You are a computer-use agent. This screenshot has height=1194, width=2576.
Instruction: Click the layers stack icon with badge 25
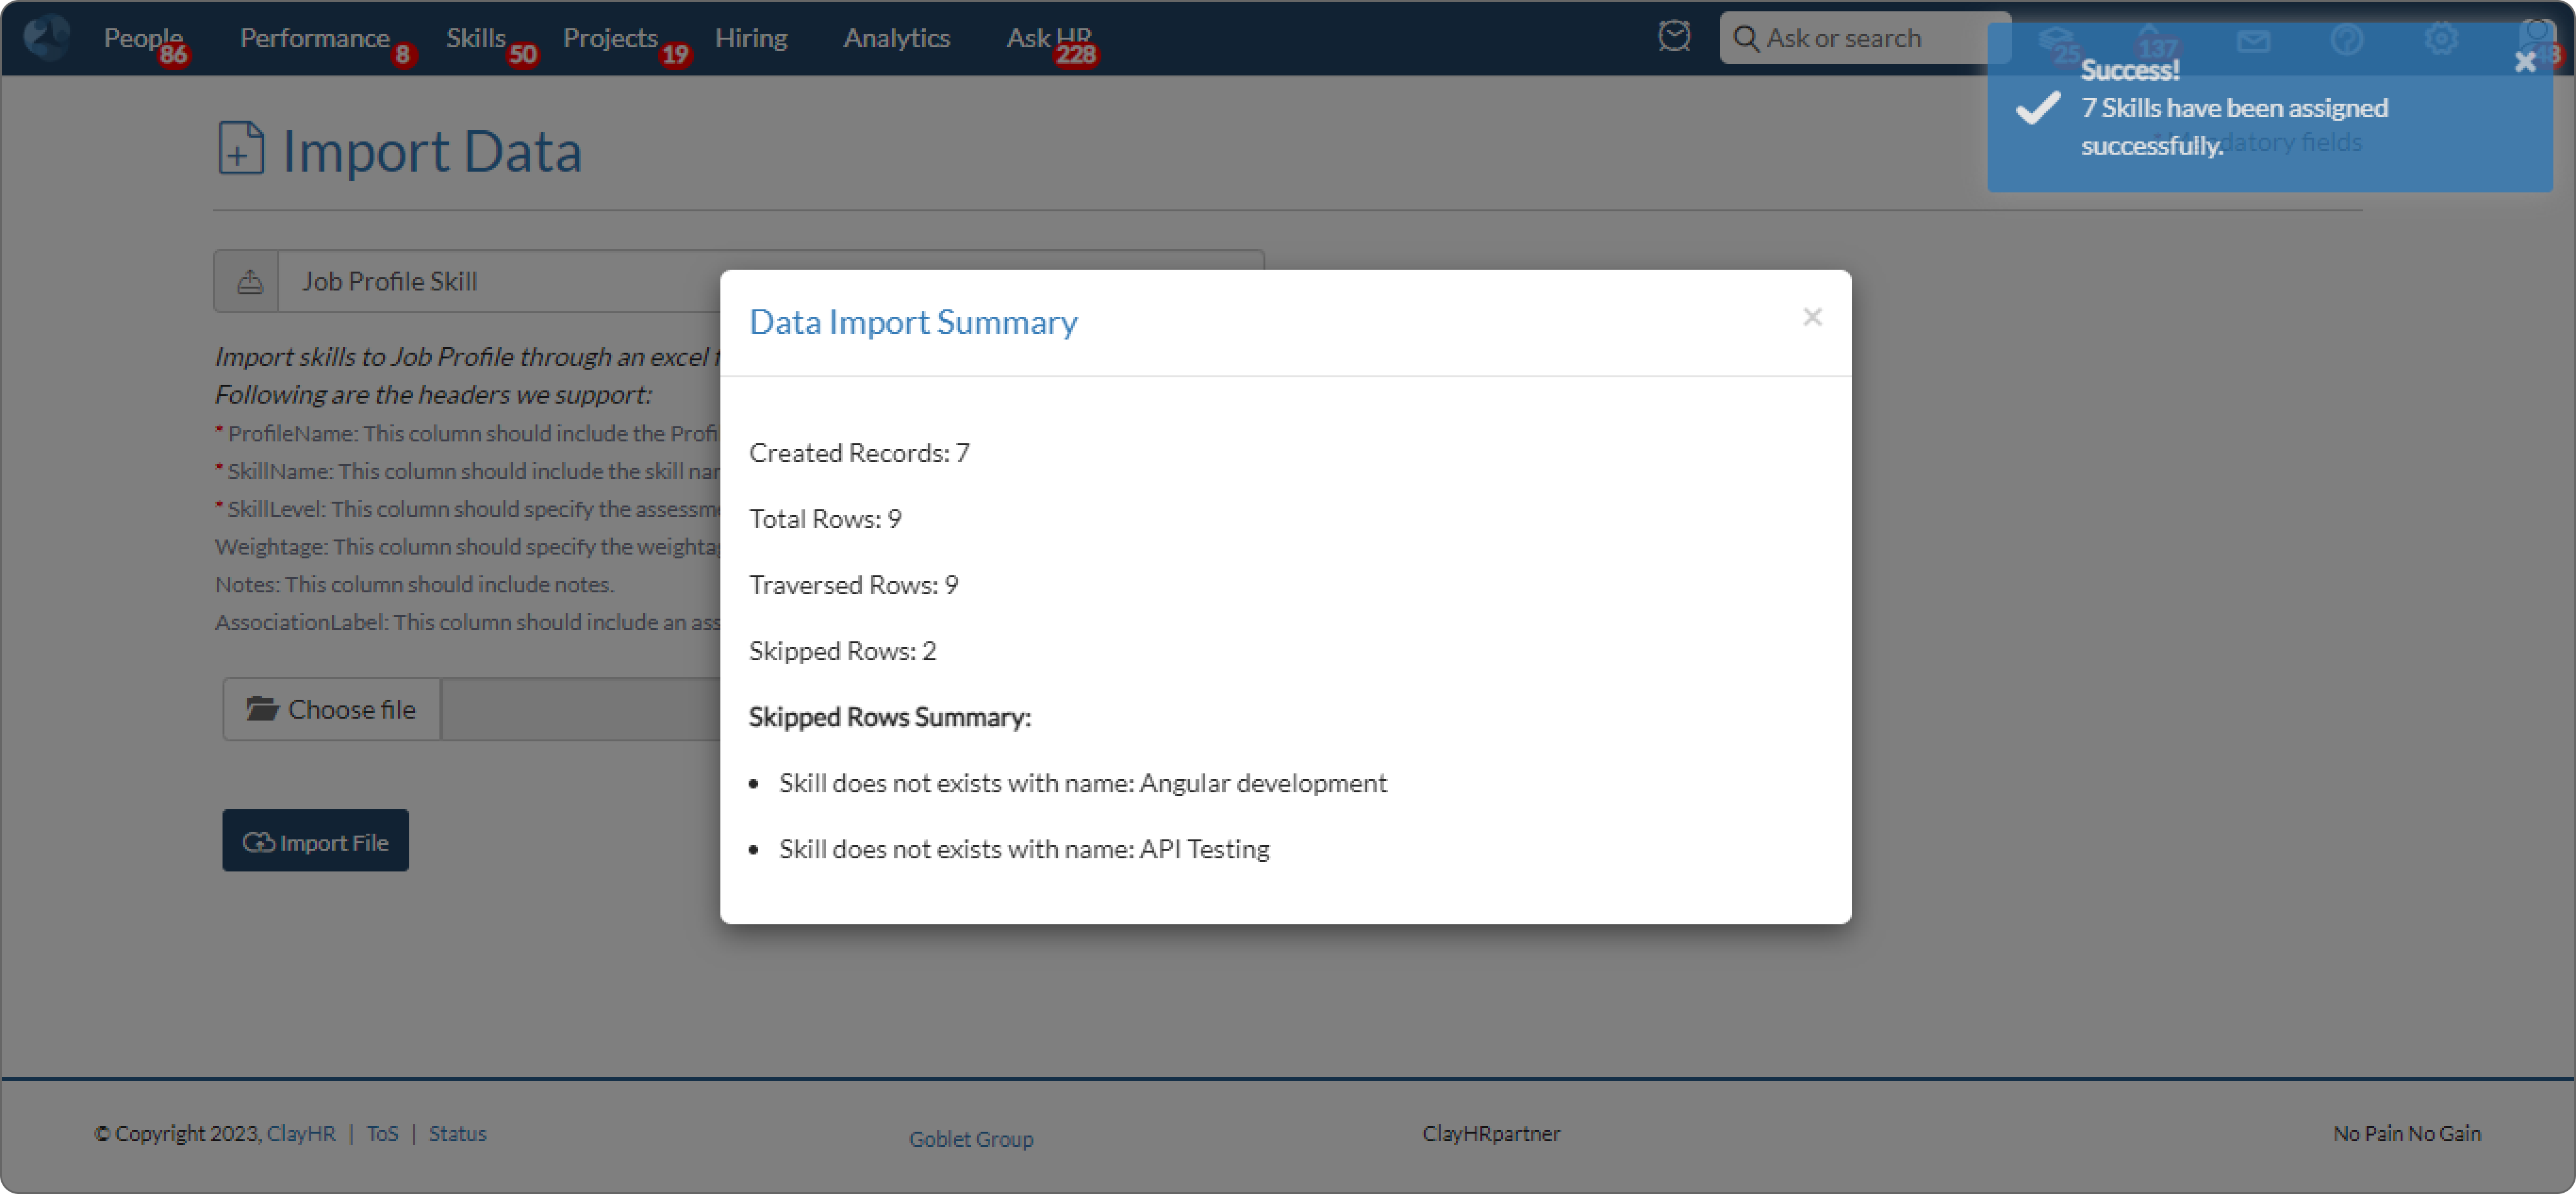pyautogui.click(x=2056, y=42)
